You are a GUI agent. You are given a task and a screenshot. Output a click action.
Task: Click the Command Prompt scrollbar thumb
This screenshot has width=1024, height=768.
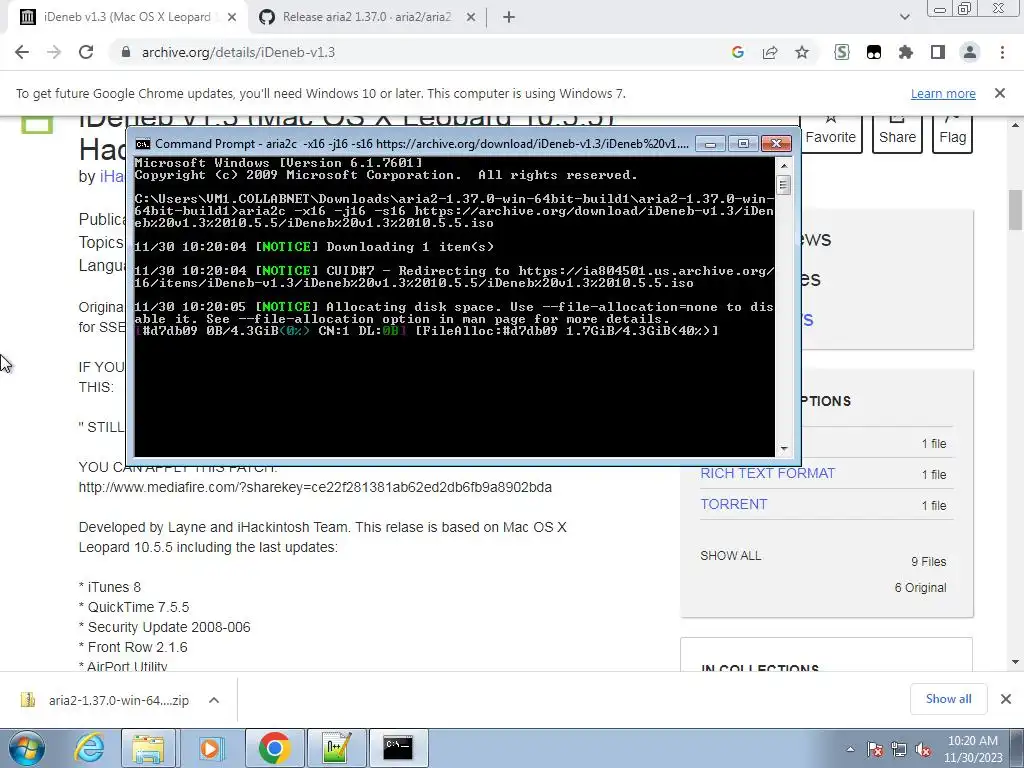(784, 185)
